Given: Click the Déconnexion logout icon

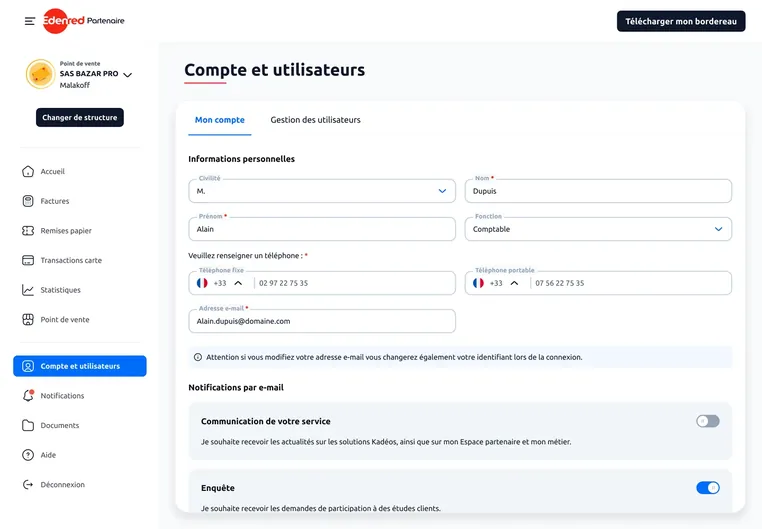Looking at the screenshot, I should [x=28, y=484].
